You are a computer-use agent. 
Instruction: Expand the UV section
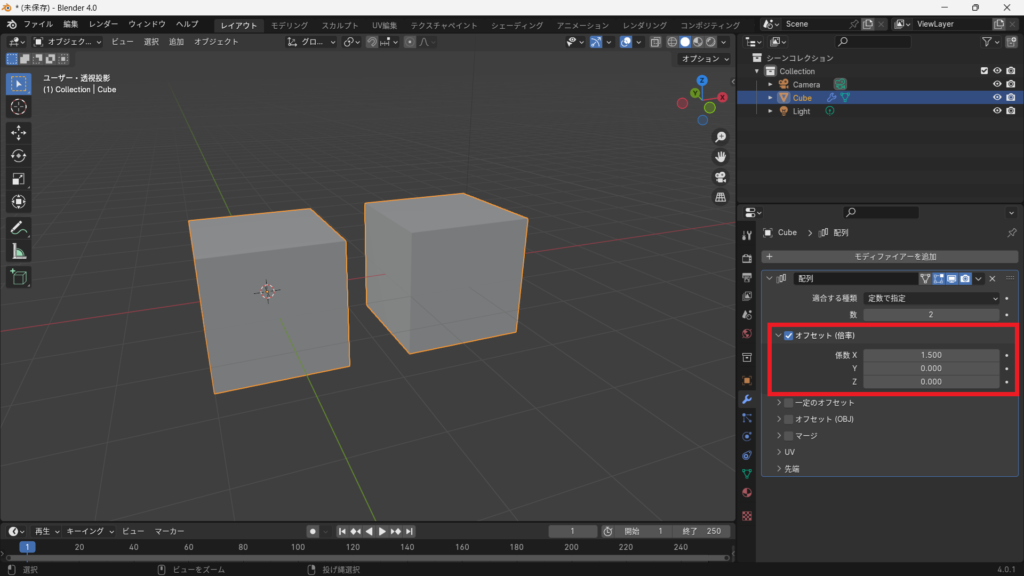[790, 452]
